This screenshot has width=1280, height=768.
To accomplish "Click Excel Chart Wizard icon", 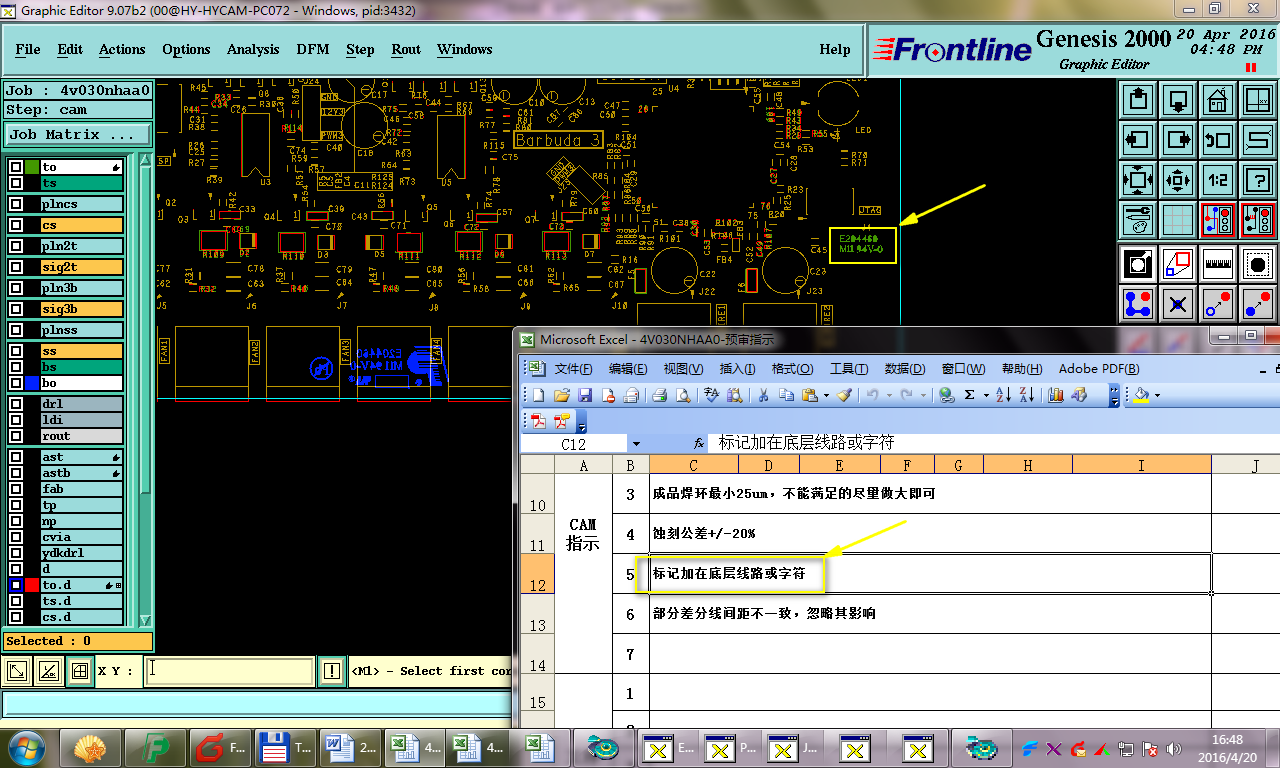I will click(1056, 395).
